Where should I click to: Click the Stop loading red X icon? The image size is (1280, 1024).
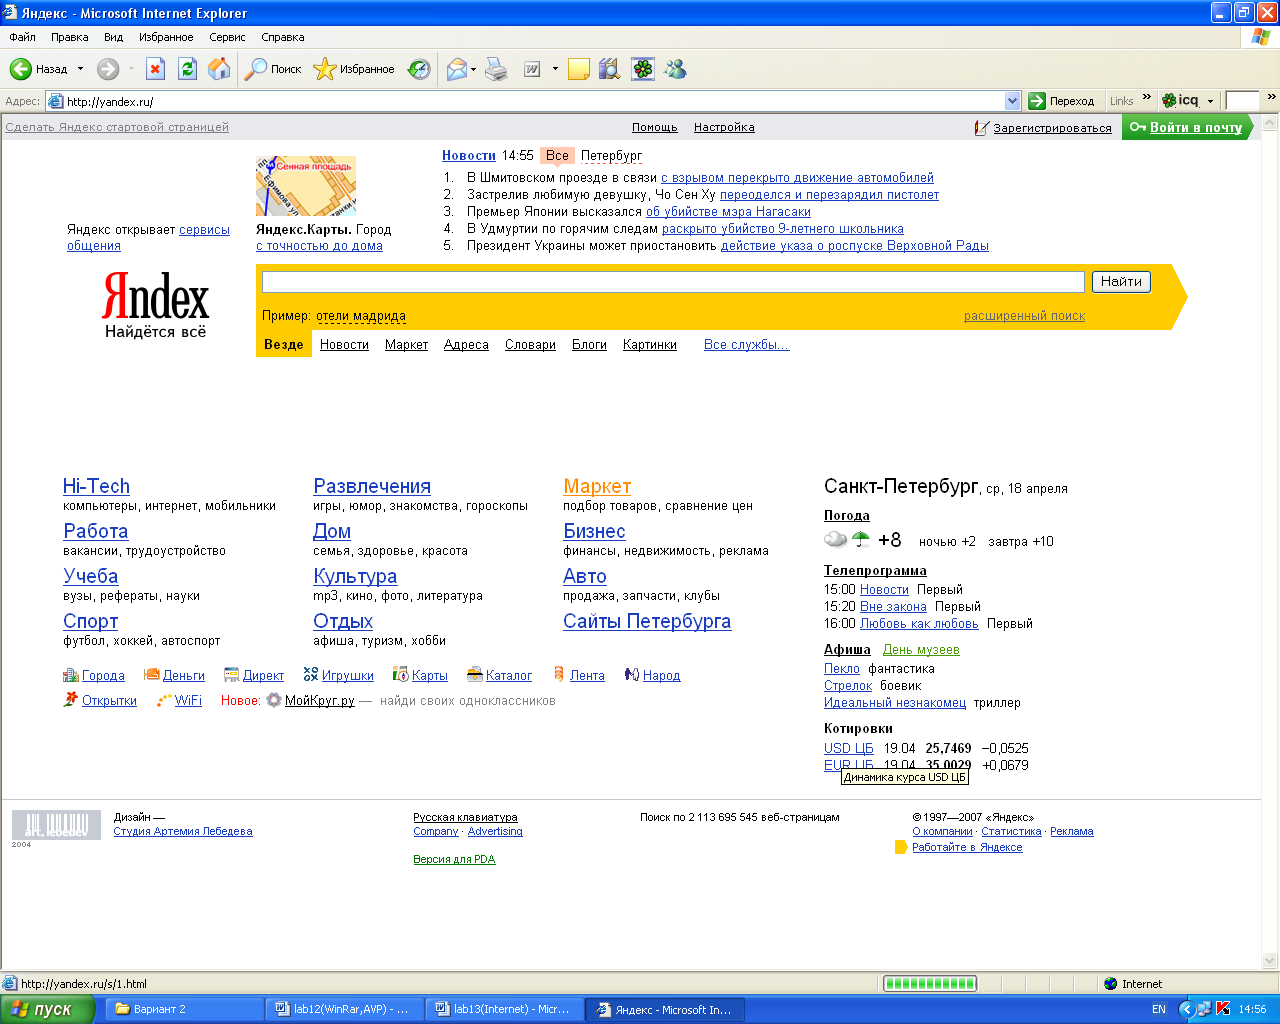(155, 69)
